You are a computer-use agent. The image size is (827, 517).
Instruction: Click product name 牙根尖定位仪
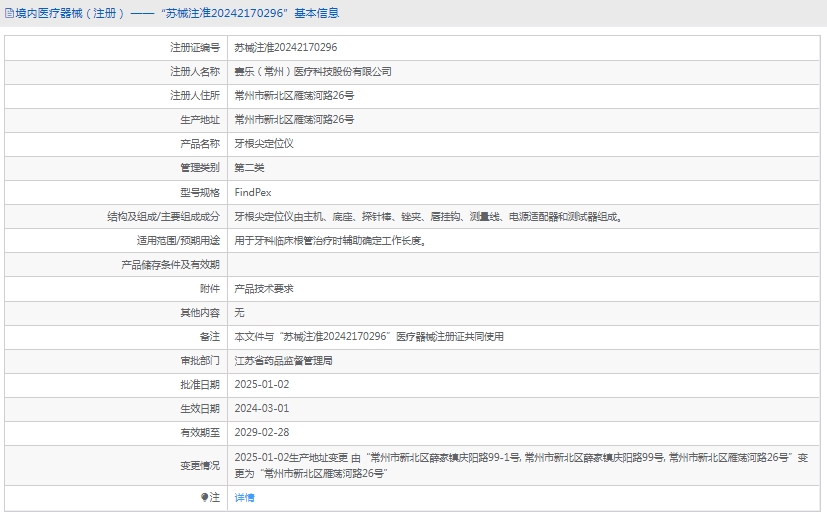tap(263, 143)
